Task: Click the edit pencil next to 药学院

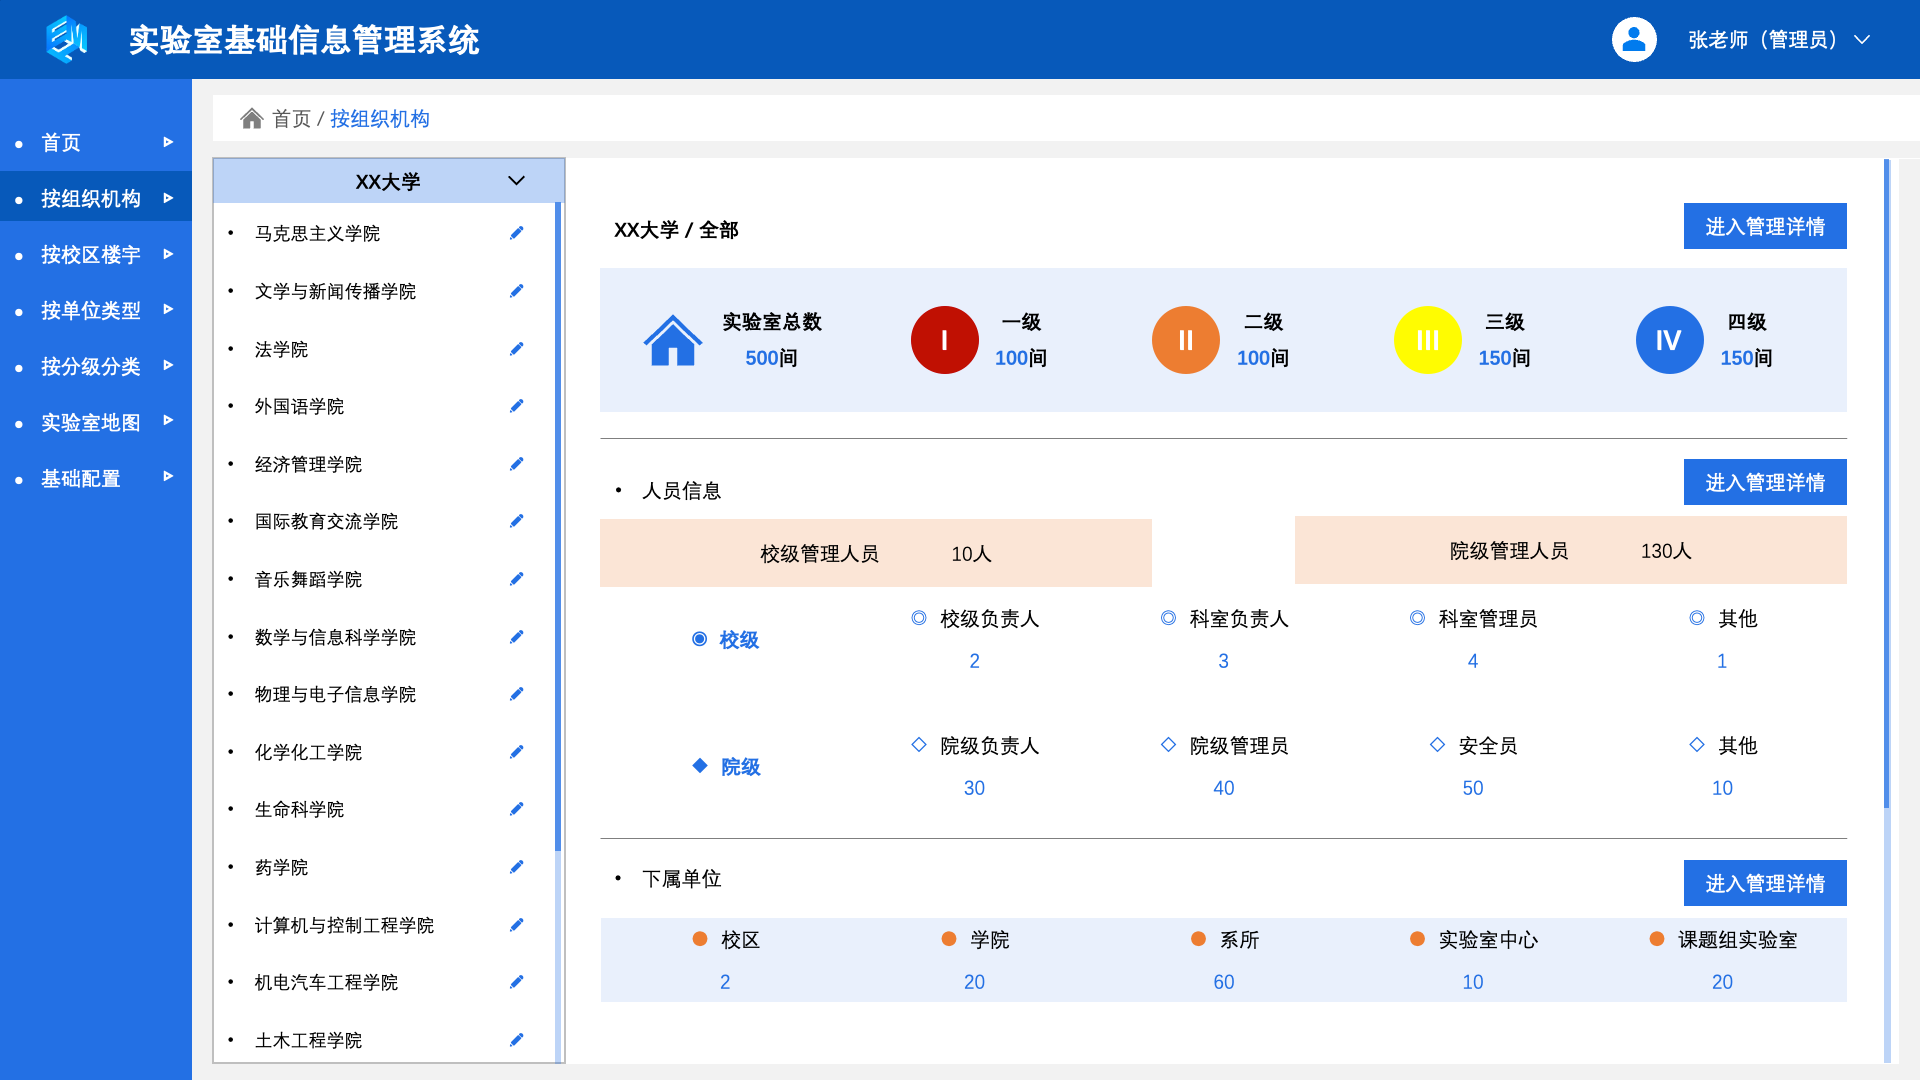Action: tap(516, 867)
